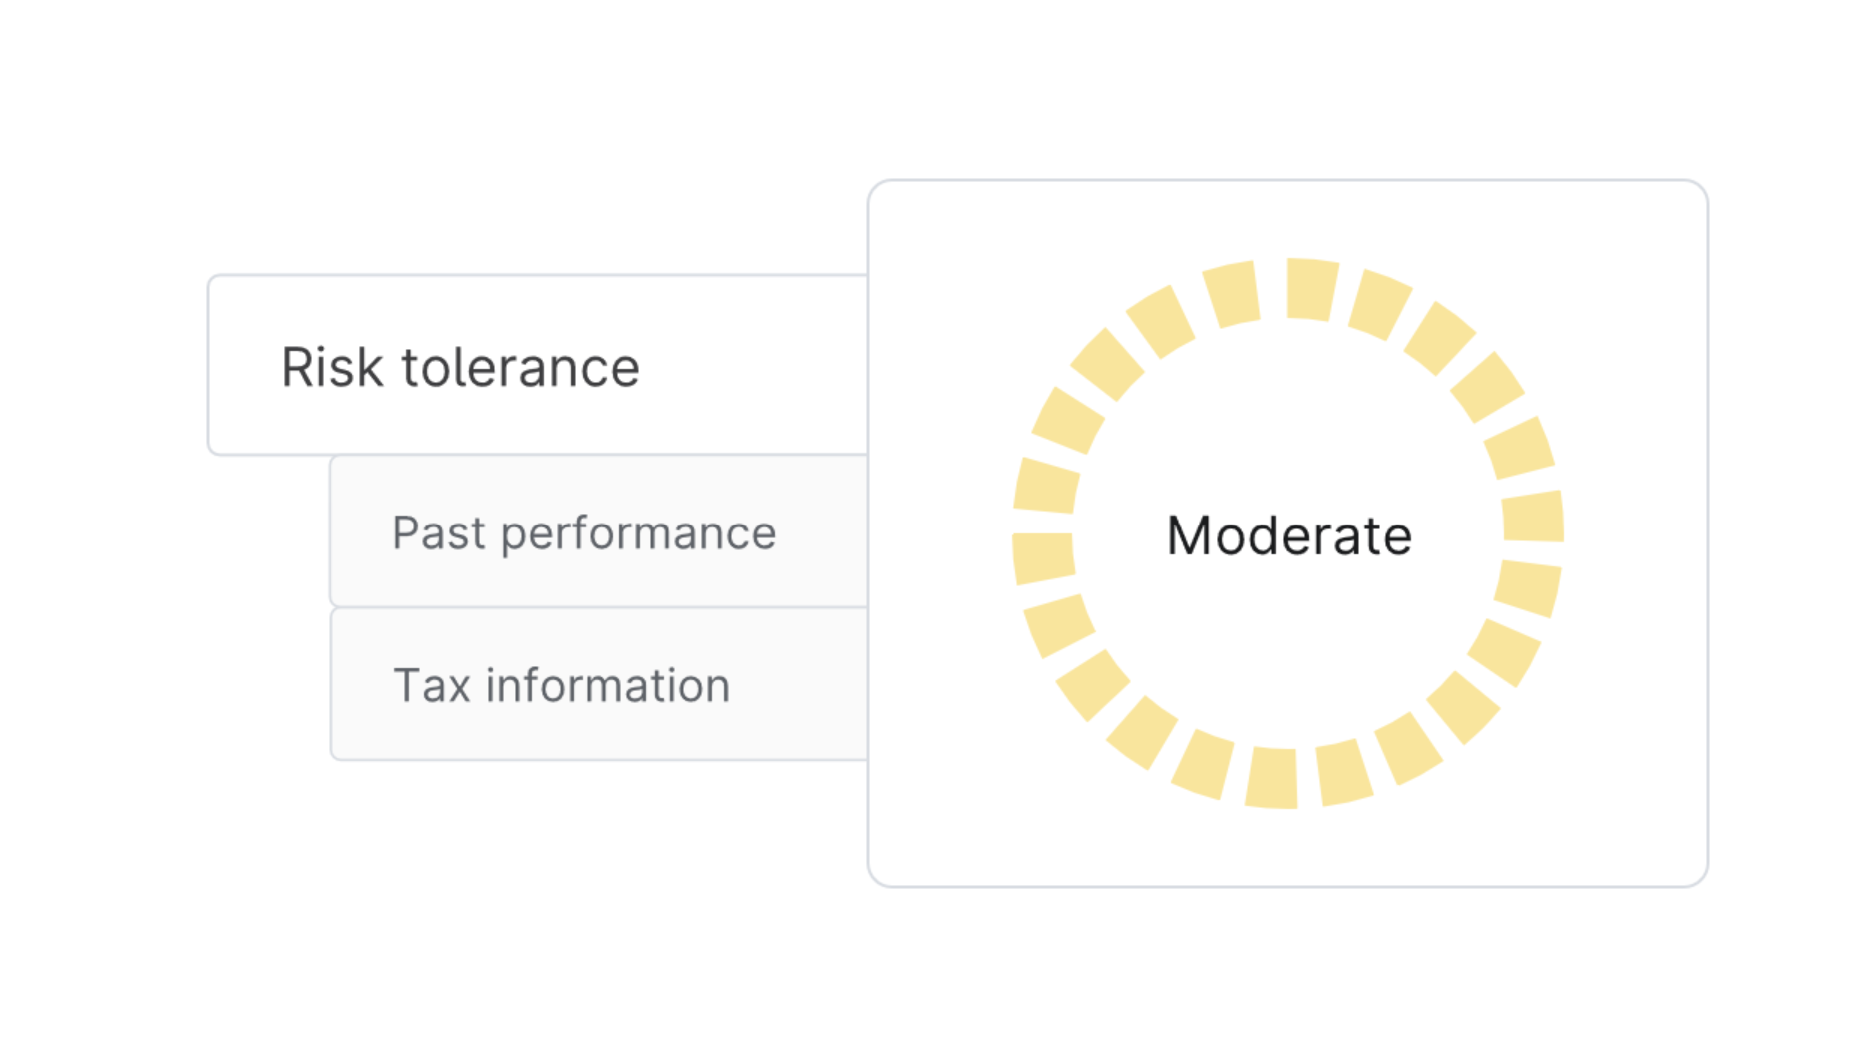Viewport: 1851px width, 1053px height.
Task: Click the word tolerance in first tab
Action: (520, 367)
